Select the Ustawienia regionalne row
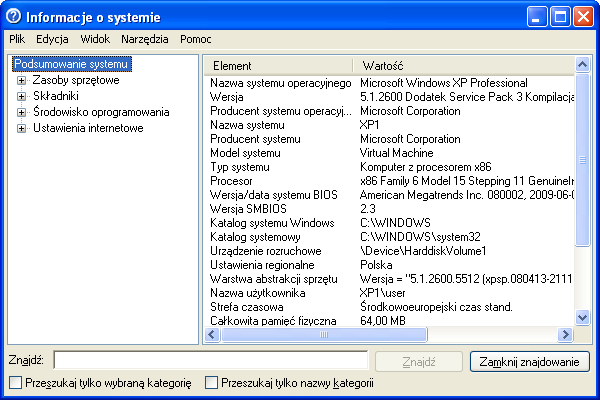Viewport: 600px width, 400px height. 389,265
